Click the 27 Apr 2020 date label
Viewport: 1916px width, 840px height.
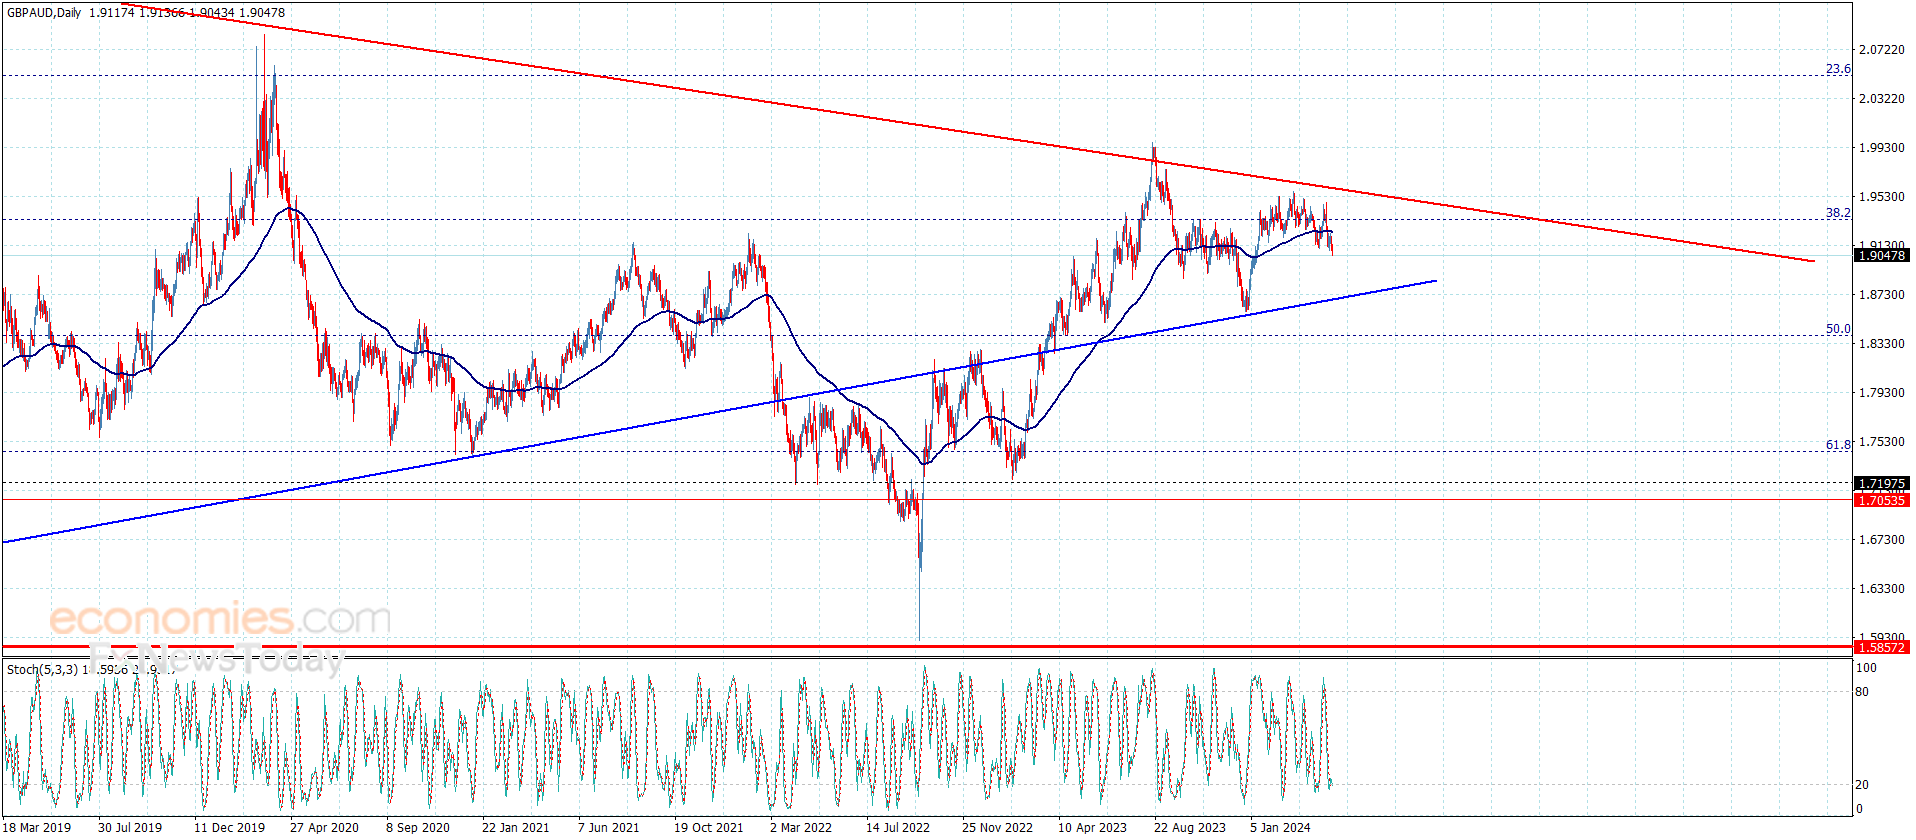[324, 827]
